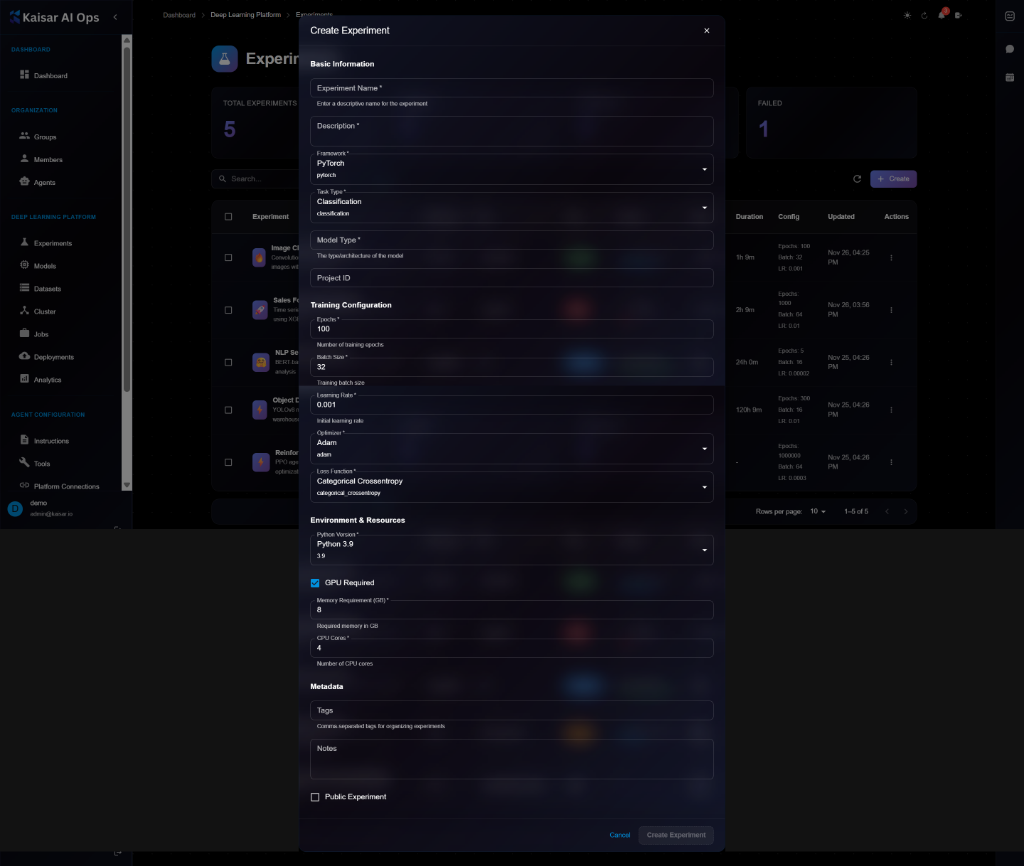The width and height of the screenshot is (1024, 866).
Task: Uncheck the GPU Required checkbox
Action: pyautogui.click(x=315, y=583)
